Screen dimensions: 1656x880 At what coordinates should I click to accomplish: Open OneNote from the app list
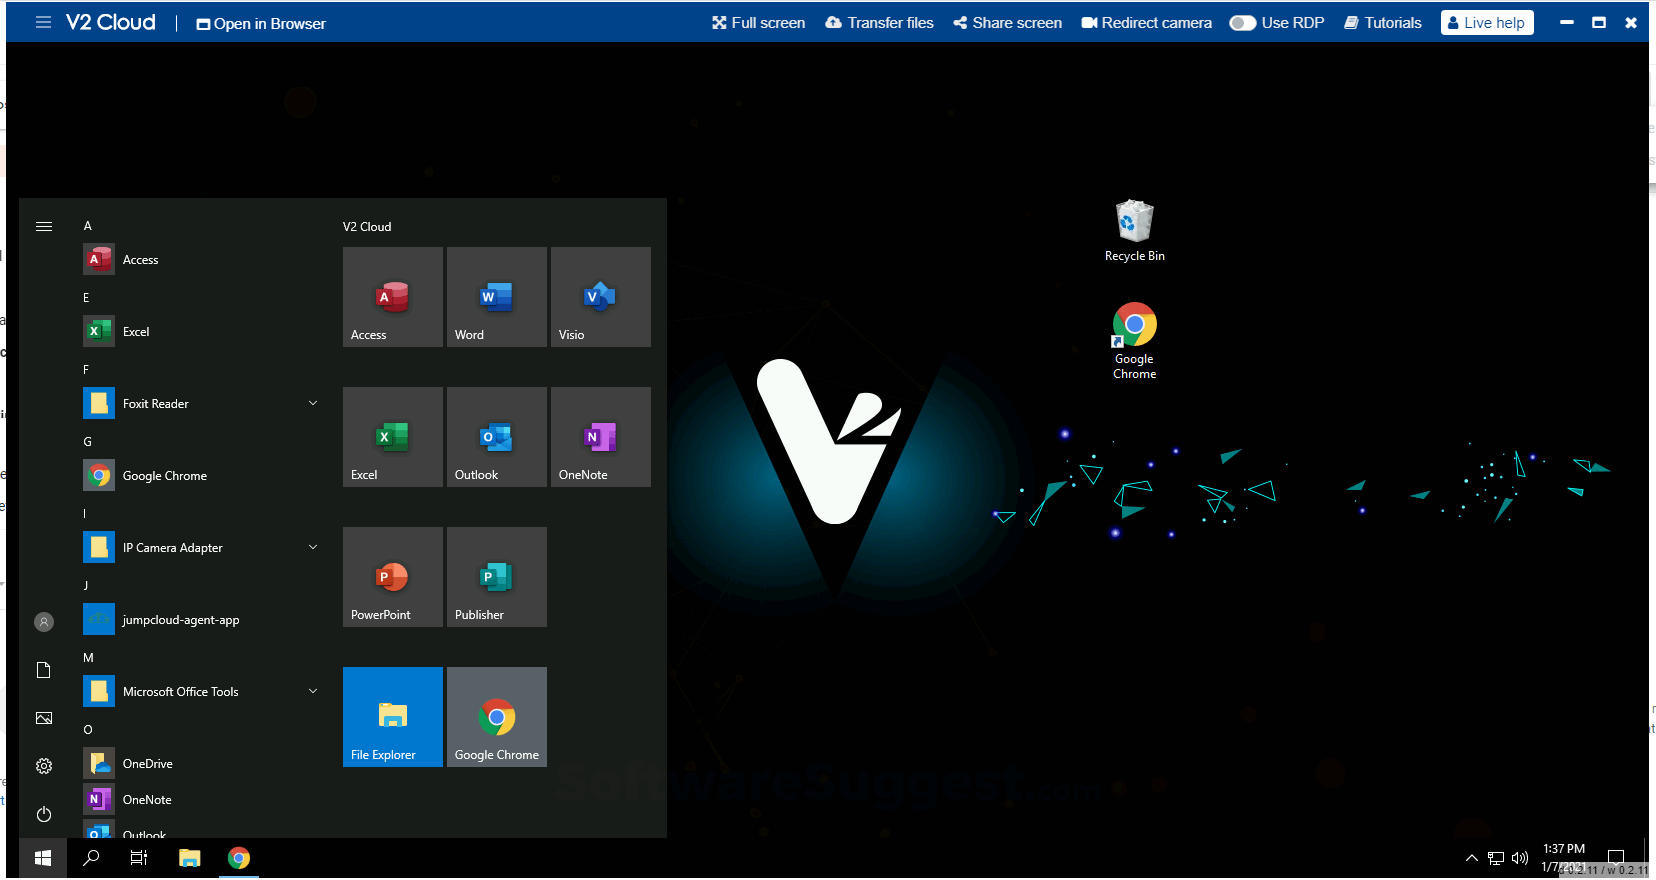point(200,800)
